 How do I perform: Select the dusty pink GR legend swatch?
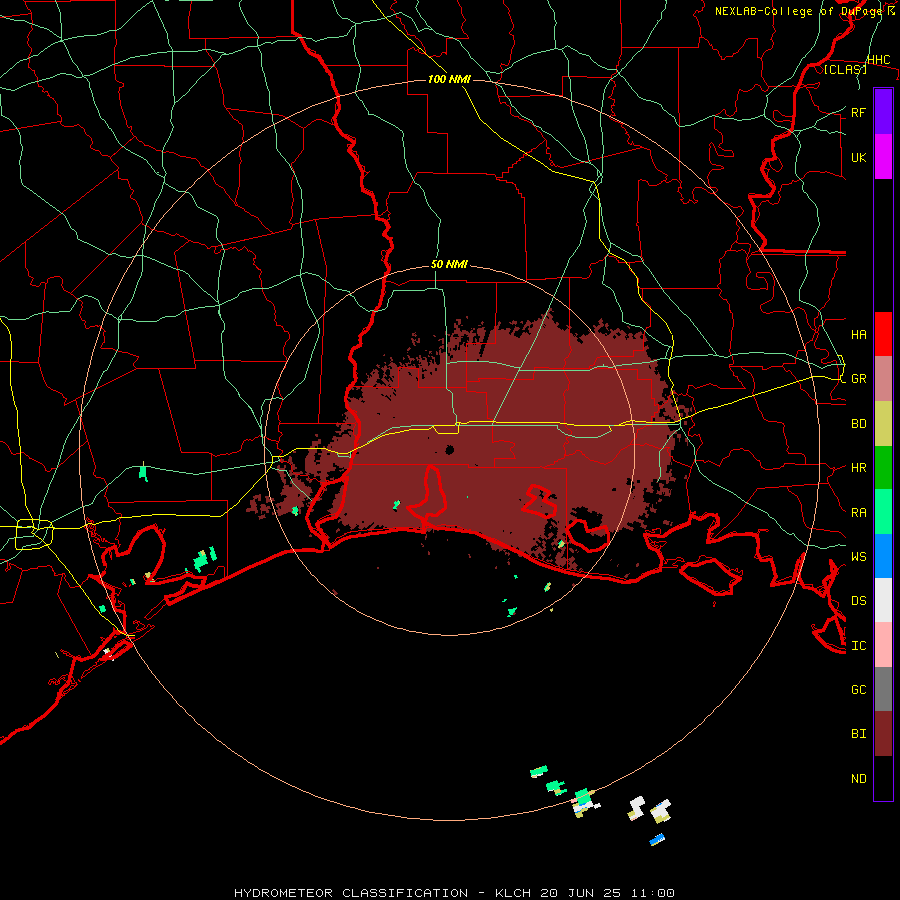point(883,379)
